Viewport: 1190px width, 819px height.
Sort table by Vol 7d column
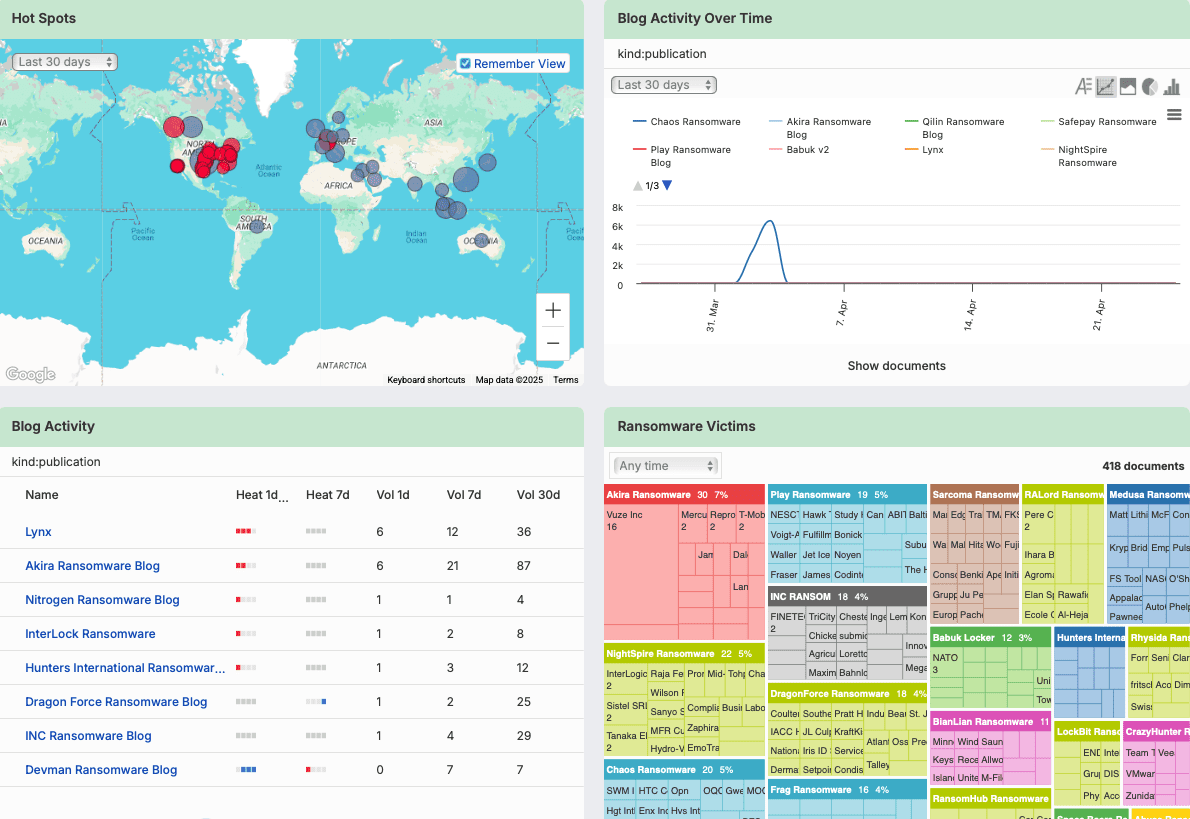point(464,495)
